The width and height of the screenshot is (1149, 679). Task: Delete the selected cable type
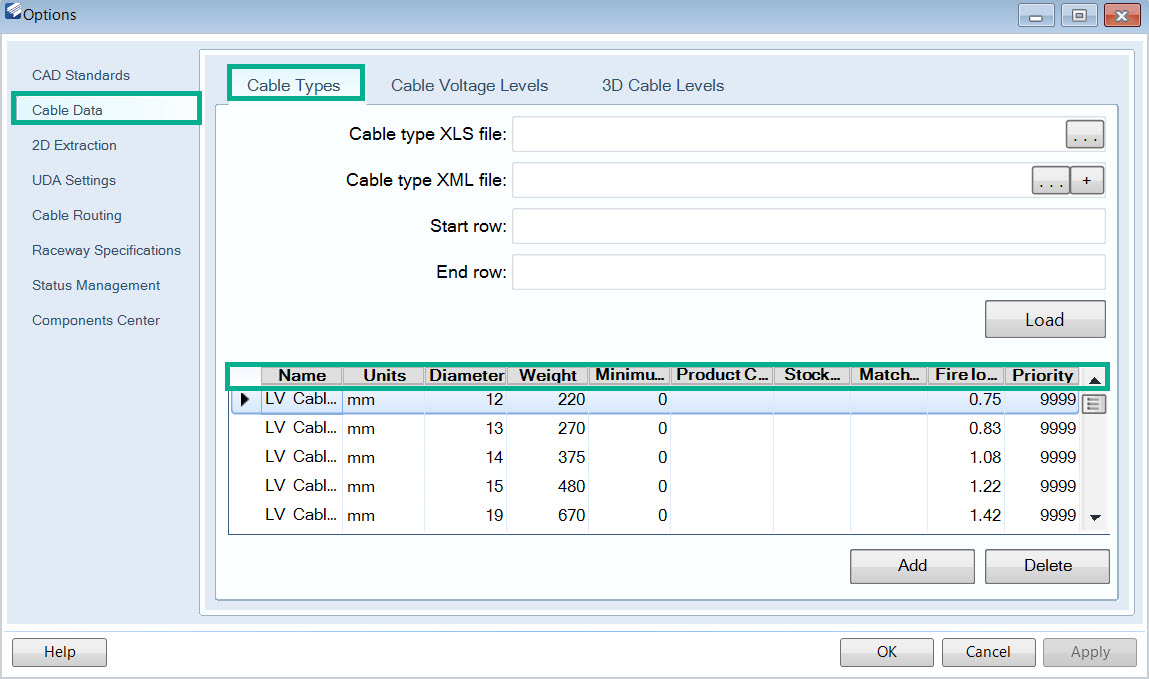1047,565
